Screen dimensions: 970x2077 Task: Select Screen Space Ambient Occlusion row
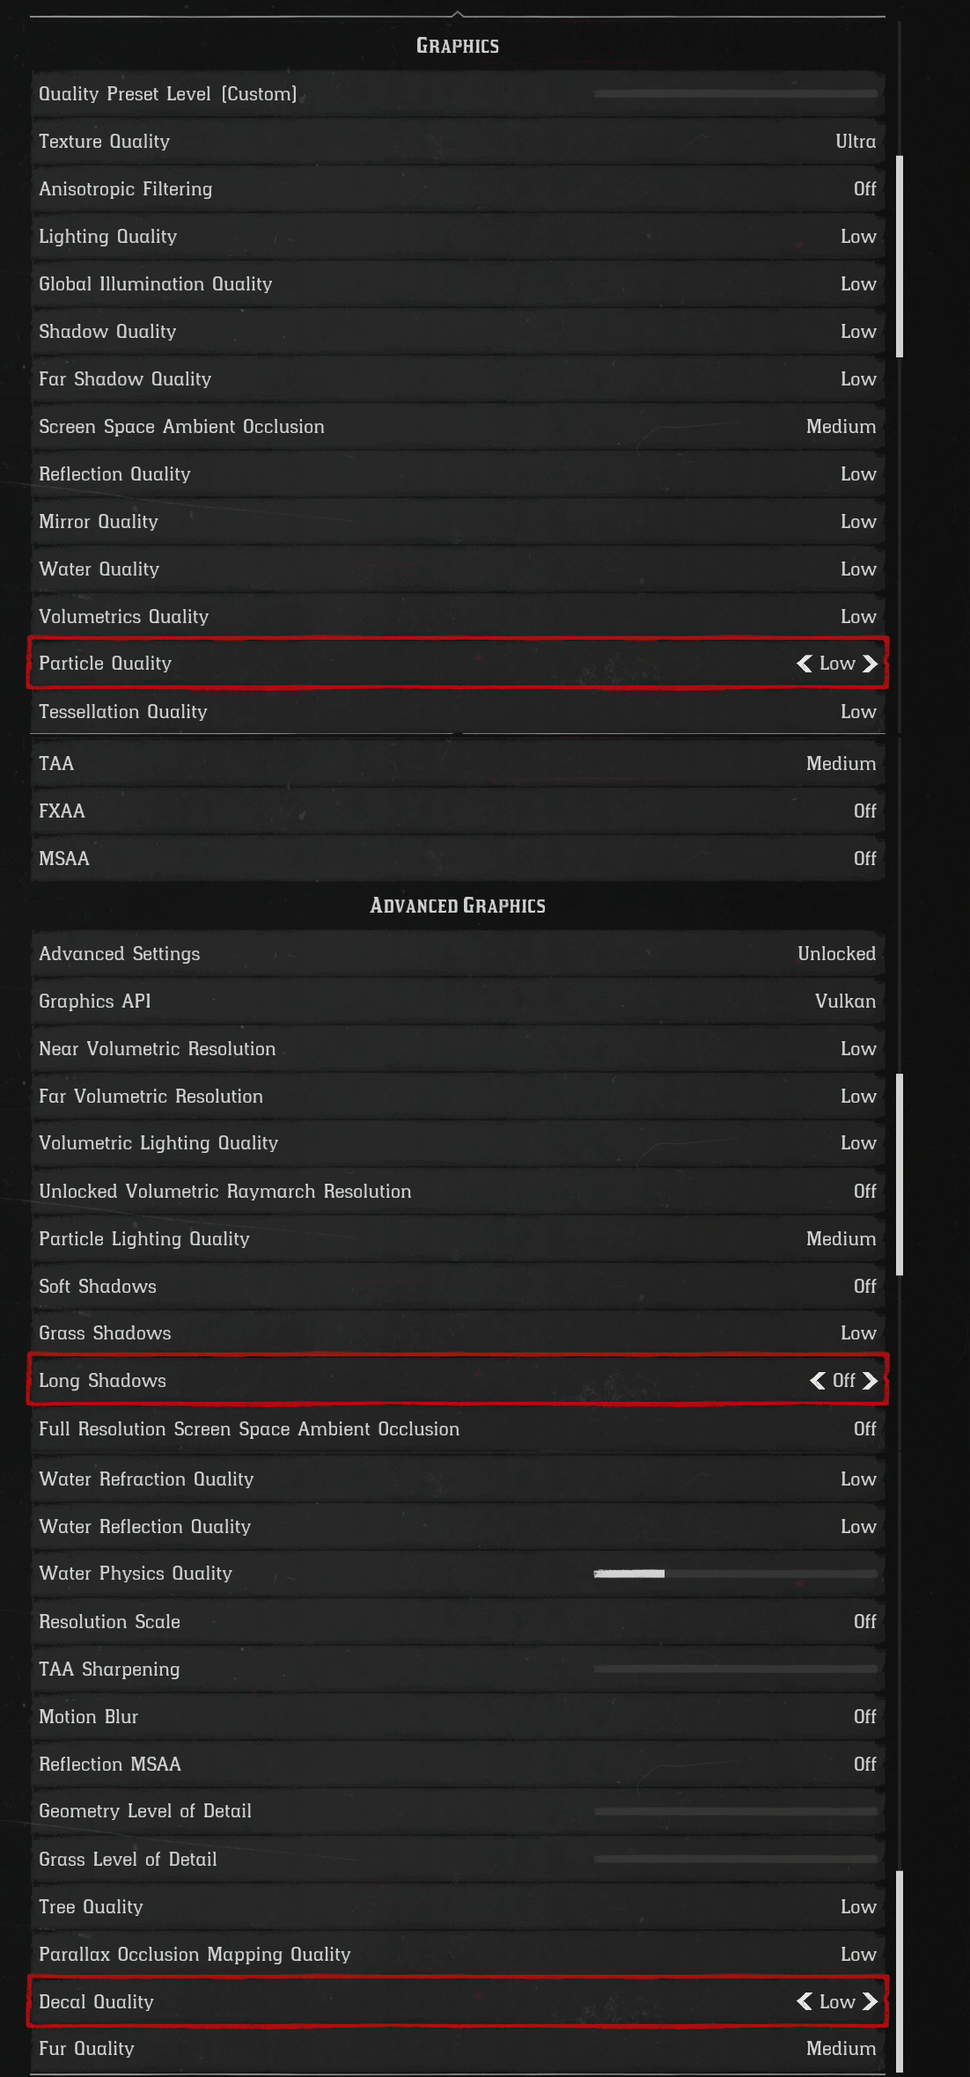click(457, 427)
